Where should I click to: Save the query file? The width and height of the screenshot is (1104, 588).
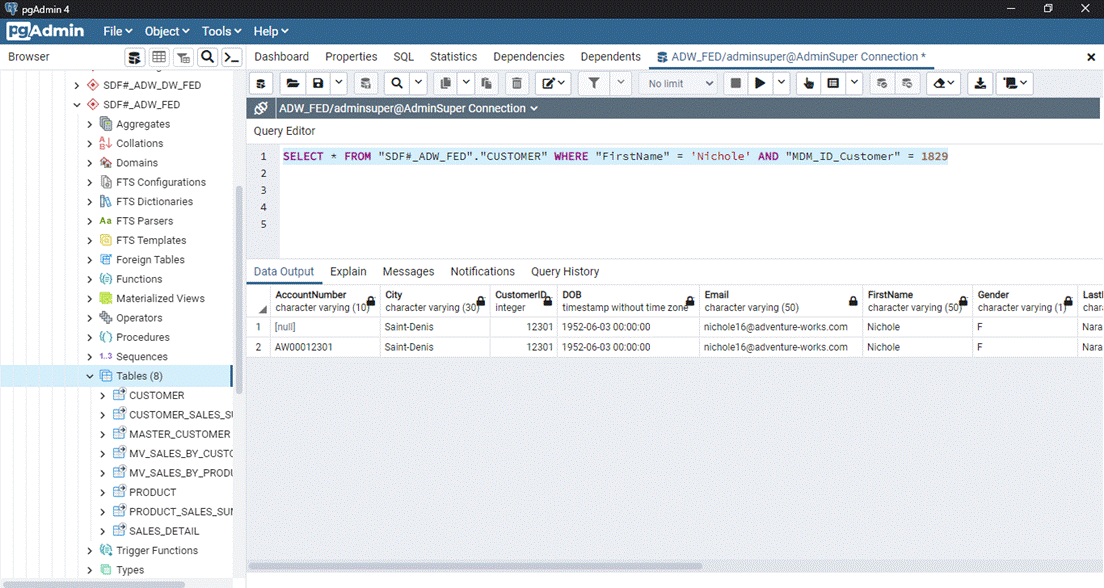tap(318, 84)
